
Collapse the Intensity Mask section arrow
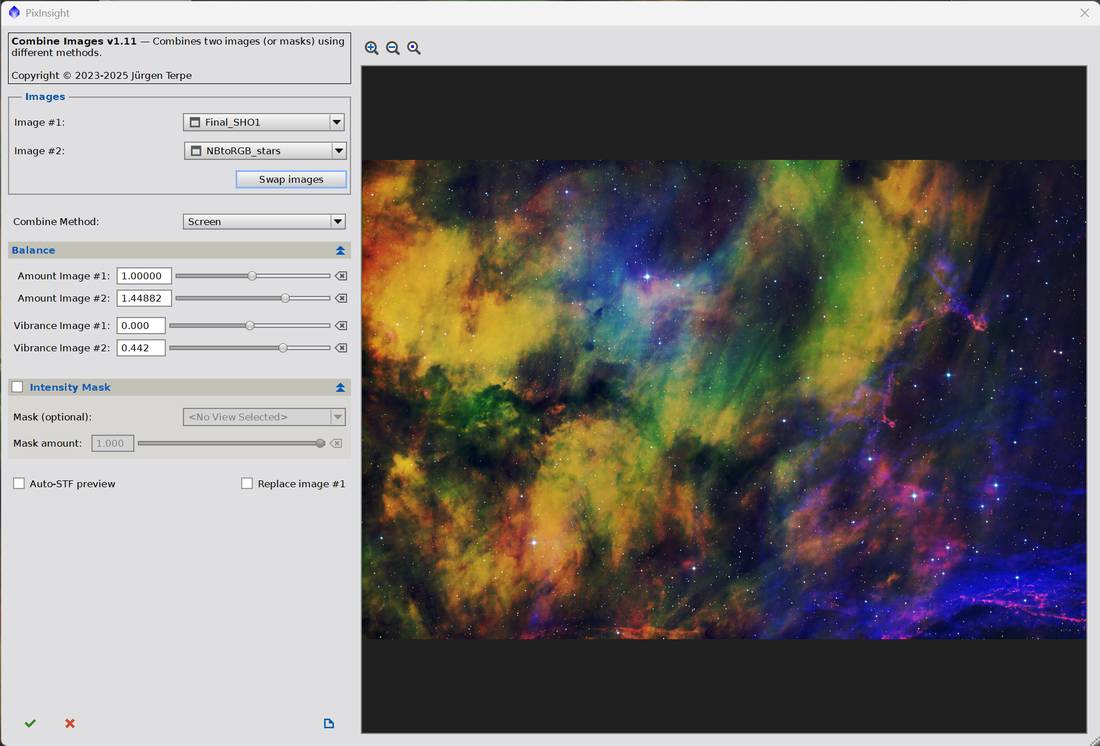click(x=340, y=387)
